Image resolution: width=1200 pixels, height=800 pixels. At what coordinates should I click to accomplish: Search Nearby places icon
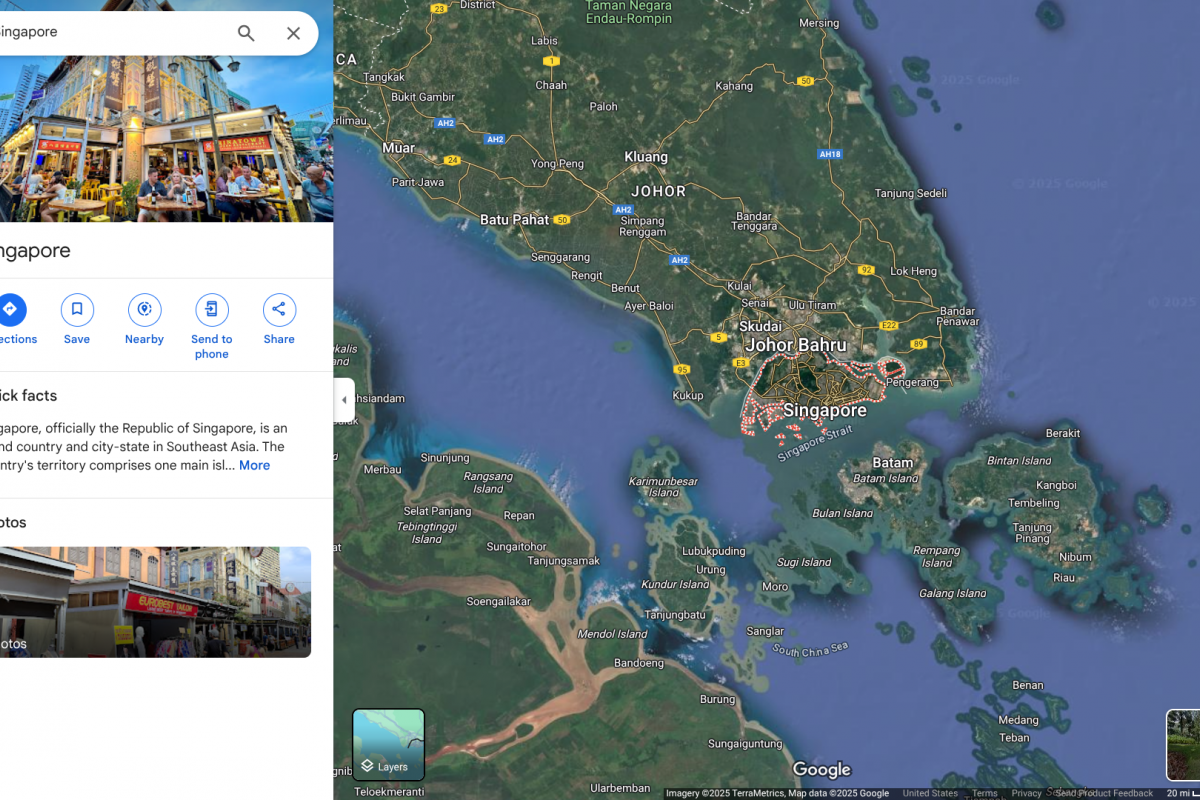[144, 310]
